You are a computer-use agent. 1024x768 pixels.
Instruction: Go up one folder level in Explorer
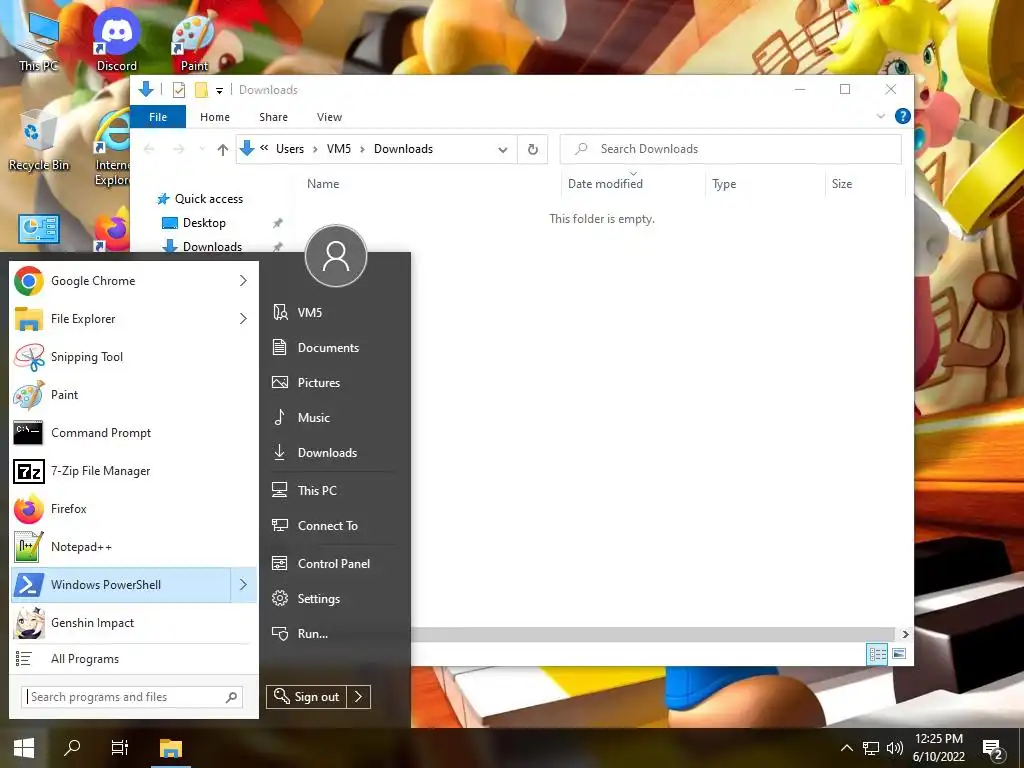[223, 150]
